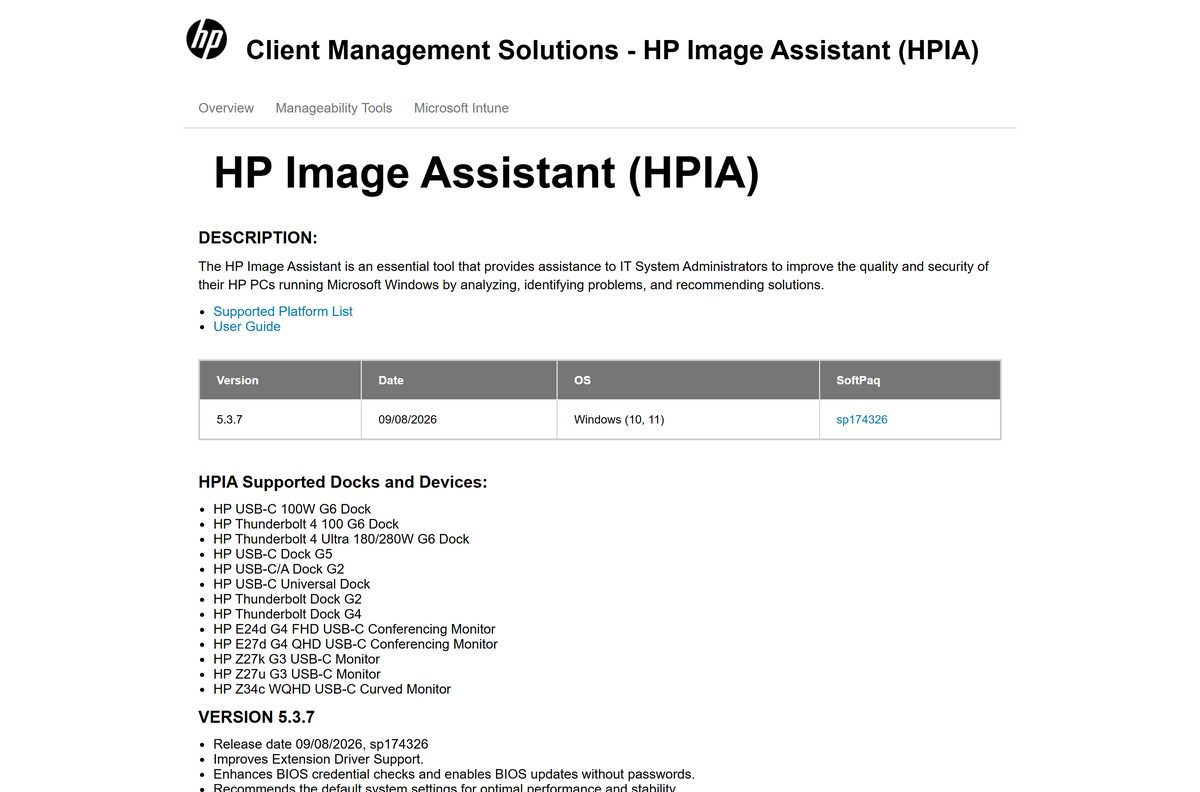Select version cell 5.3.7
Viewport: 1200px width, 792px height.
point(280,420)
